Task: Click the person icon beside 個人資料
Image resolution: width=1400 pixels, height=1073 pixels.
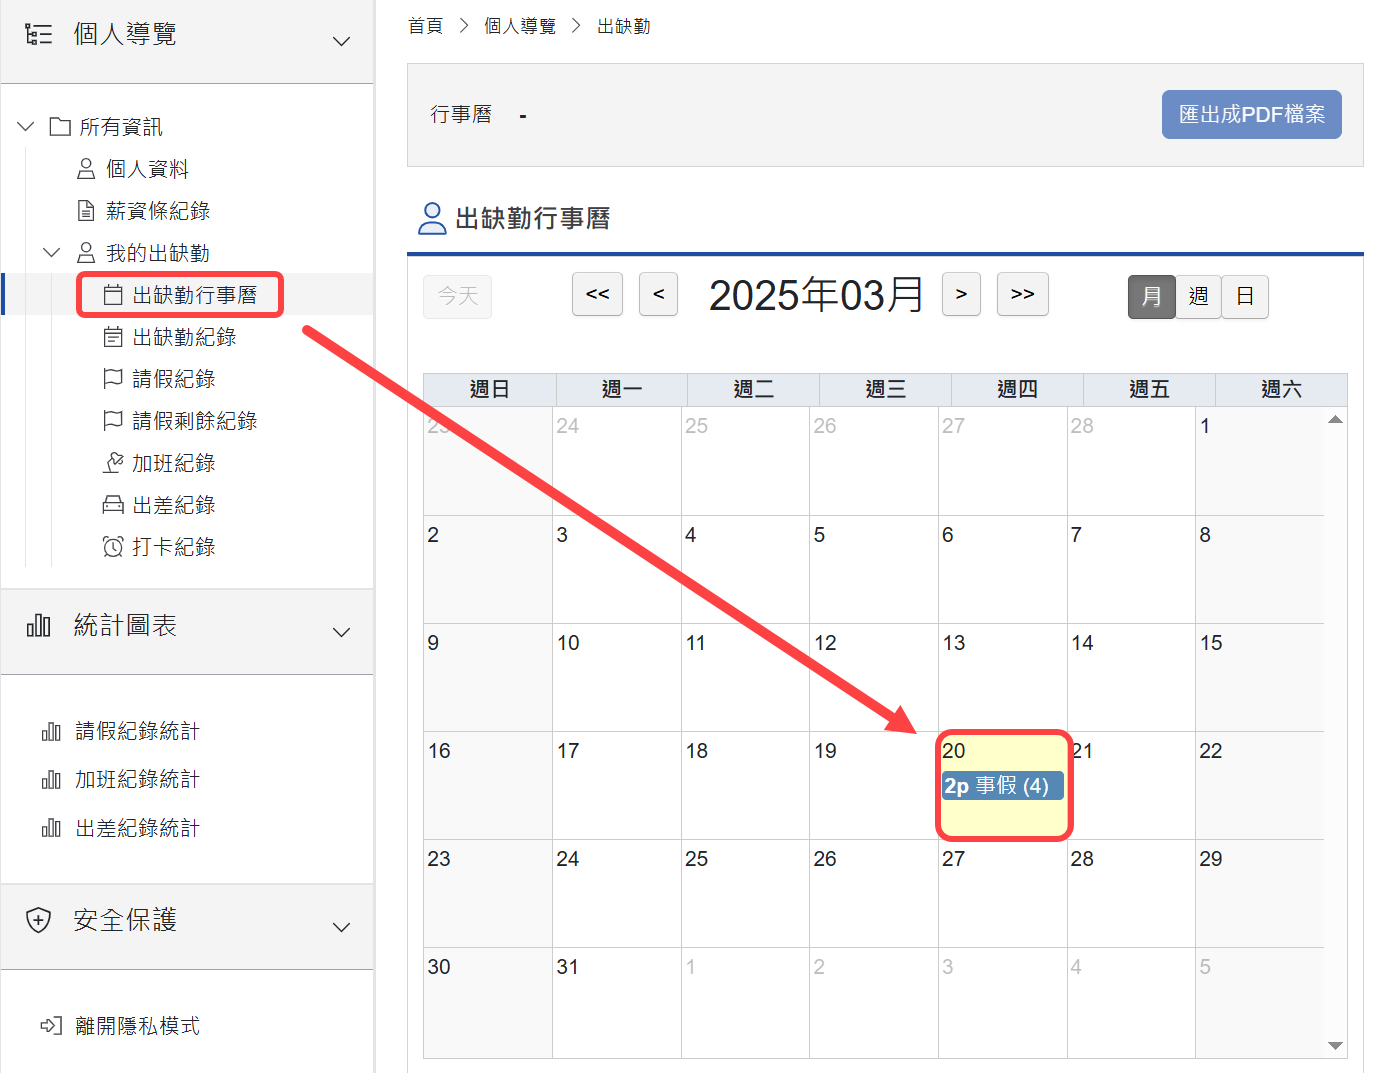Action: (x=86, y=169)
